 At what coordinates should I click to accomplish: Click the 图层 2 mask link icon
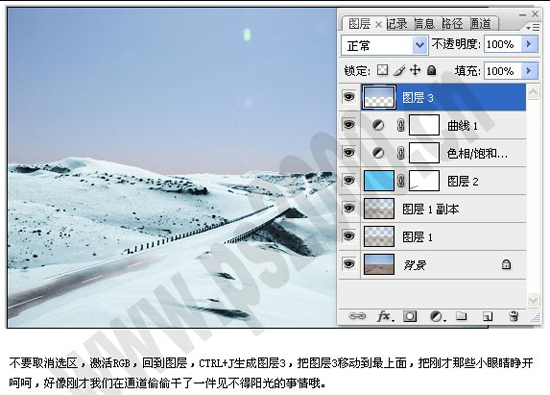tap(401, 181)
